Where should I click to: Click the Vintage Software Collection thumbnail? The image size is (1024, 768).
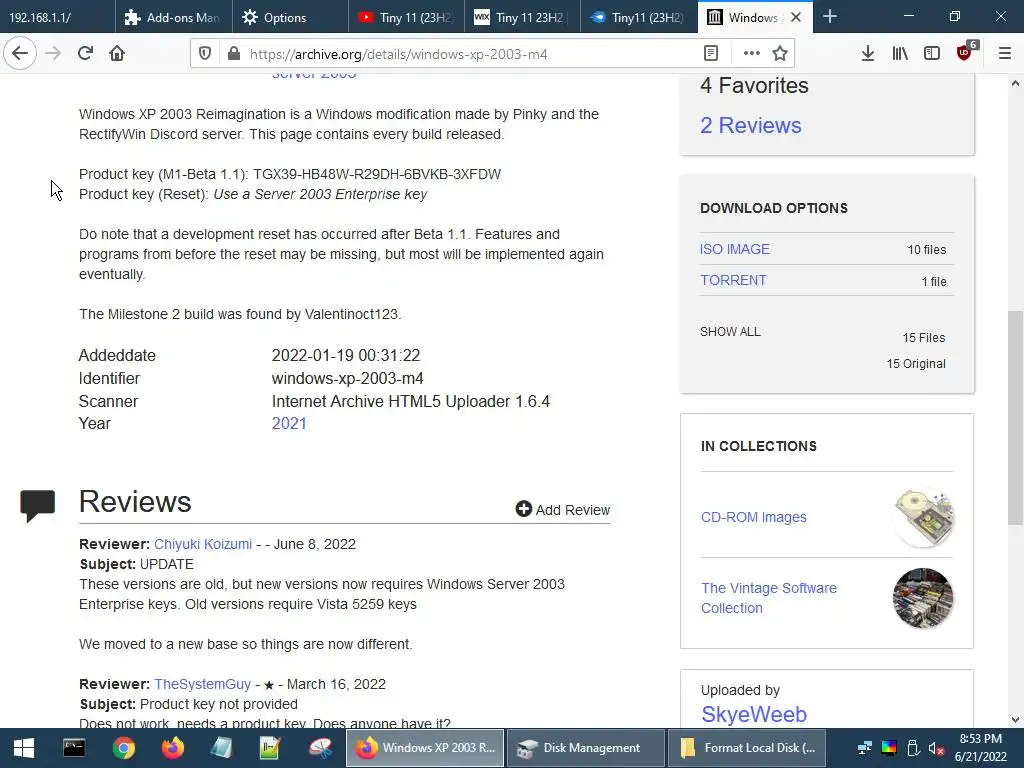pyautogui.click(x=923, y=598)
